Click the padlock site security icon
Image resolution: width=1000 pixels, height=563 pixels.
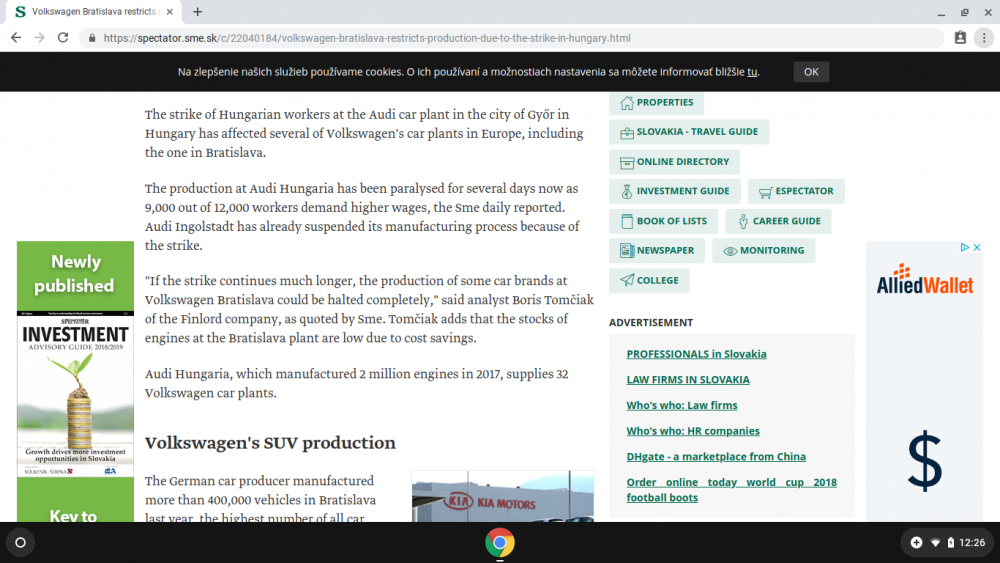tap(92, 38)
